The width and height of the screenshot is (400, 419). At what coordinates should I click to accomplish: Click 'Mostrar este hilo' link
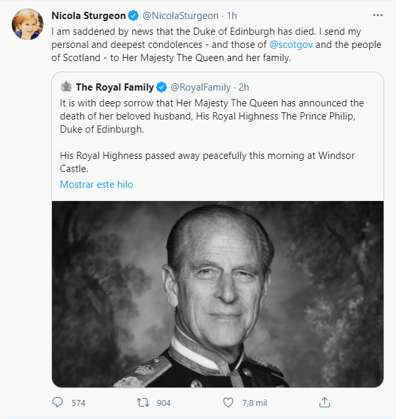[96, 184]
